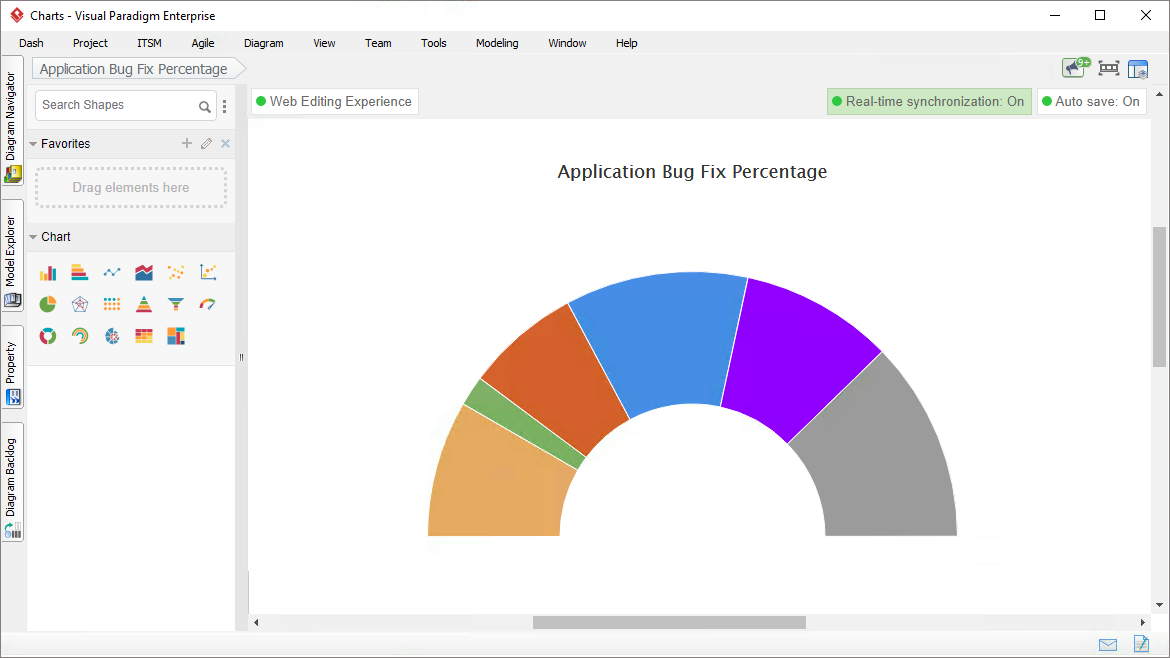Viewport: 1170px width, 658px height.
Task: Click the pyramid chart icon
Action: (144, 304)
